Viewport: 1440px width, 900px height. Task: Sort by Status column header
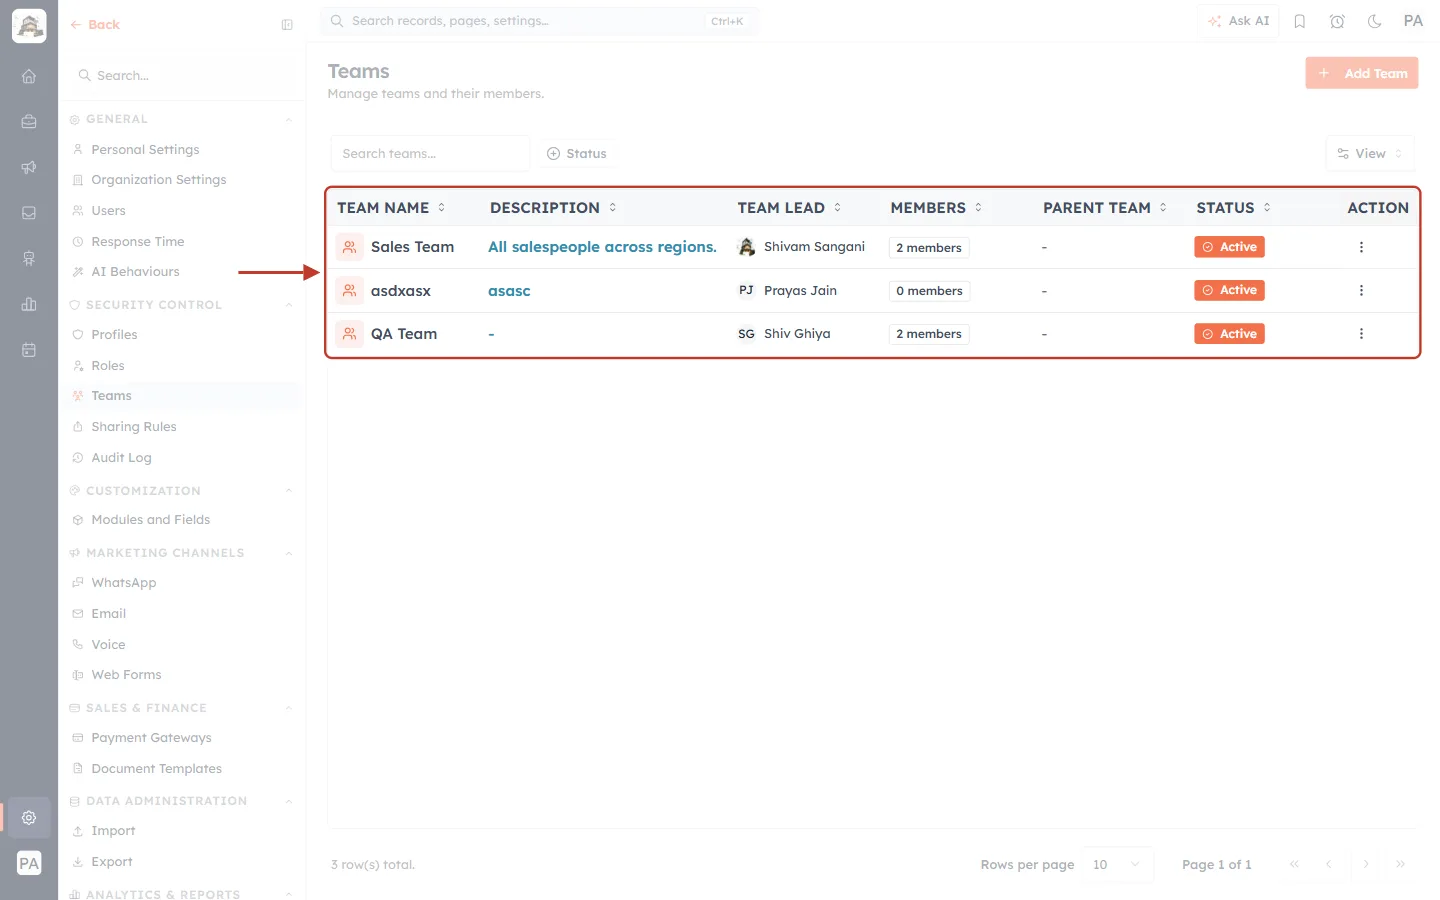(1233, 208)
